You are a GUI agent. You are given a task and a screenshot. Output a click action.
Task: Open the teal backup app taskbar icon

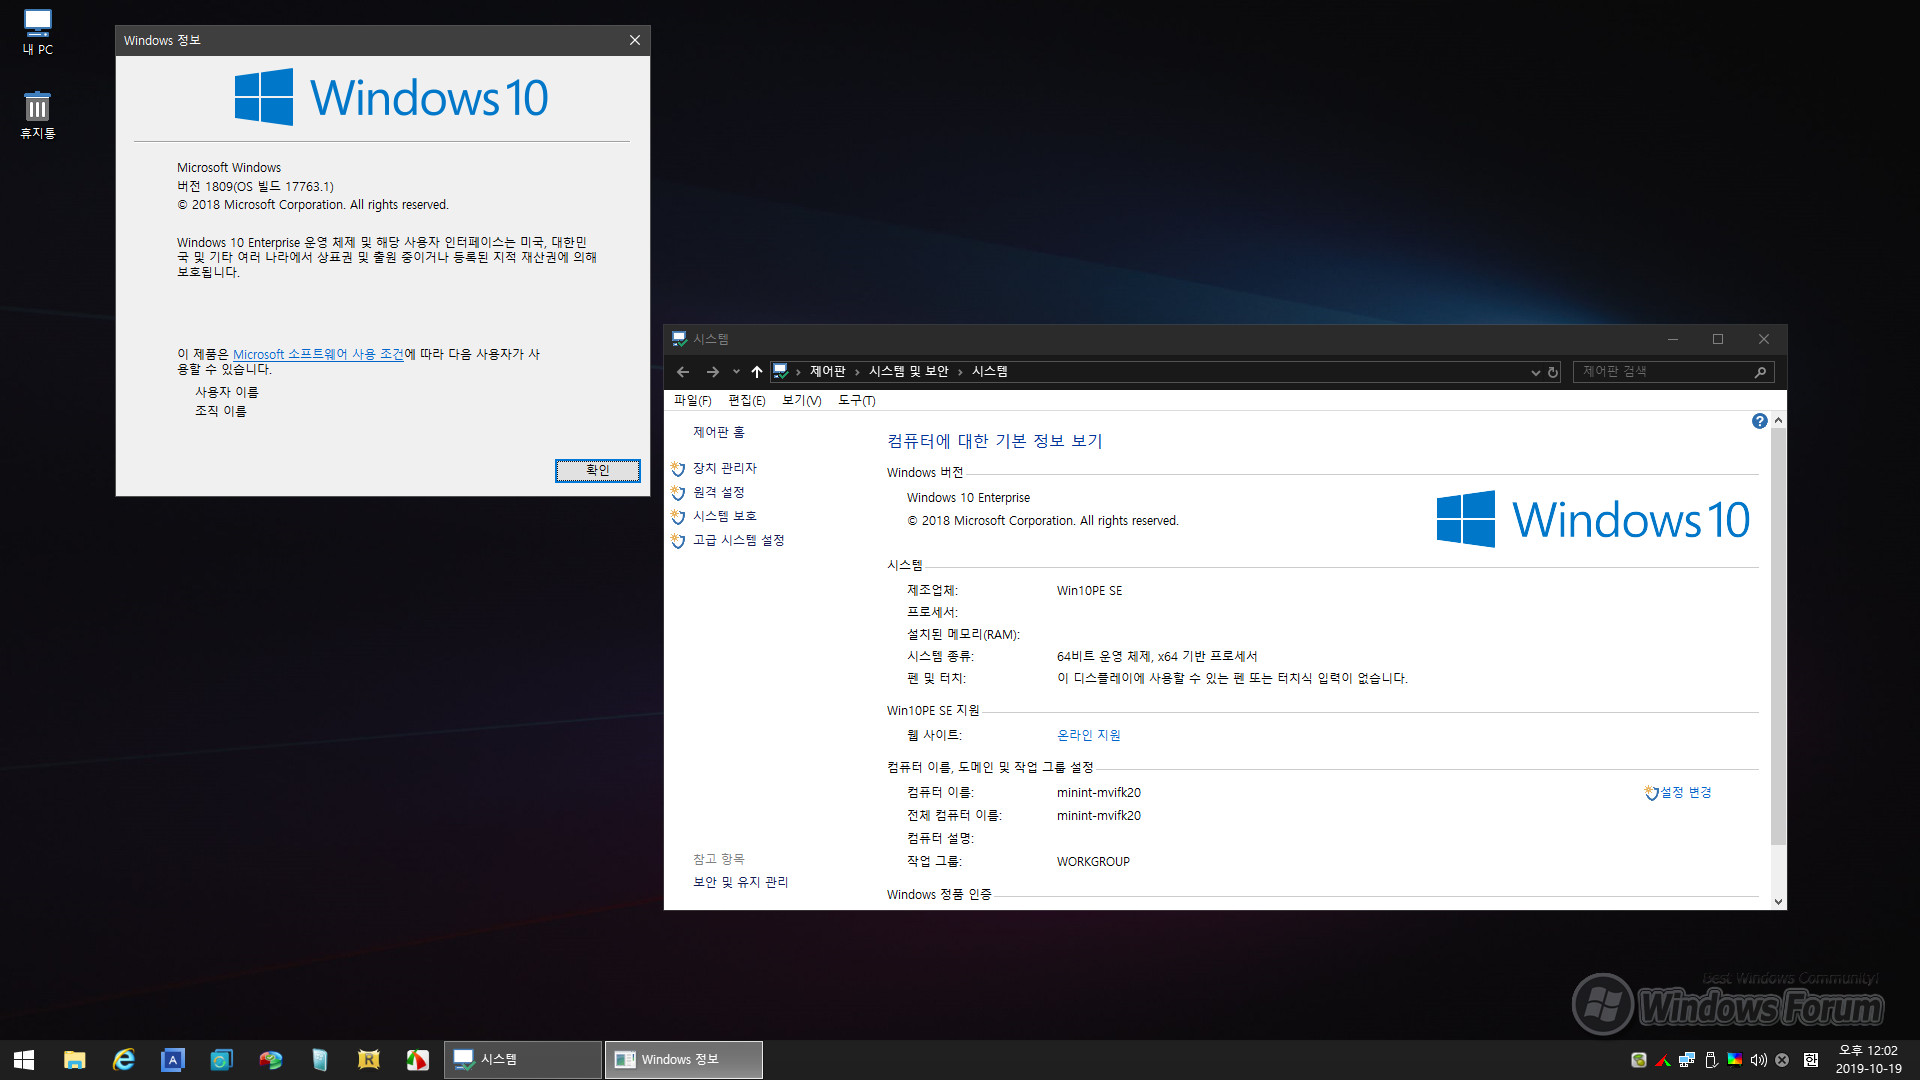point(221,1059)
